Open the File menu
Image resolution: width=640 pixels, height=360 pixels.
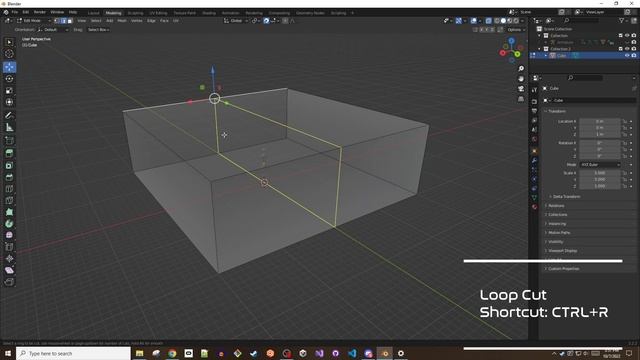15,12
